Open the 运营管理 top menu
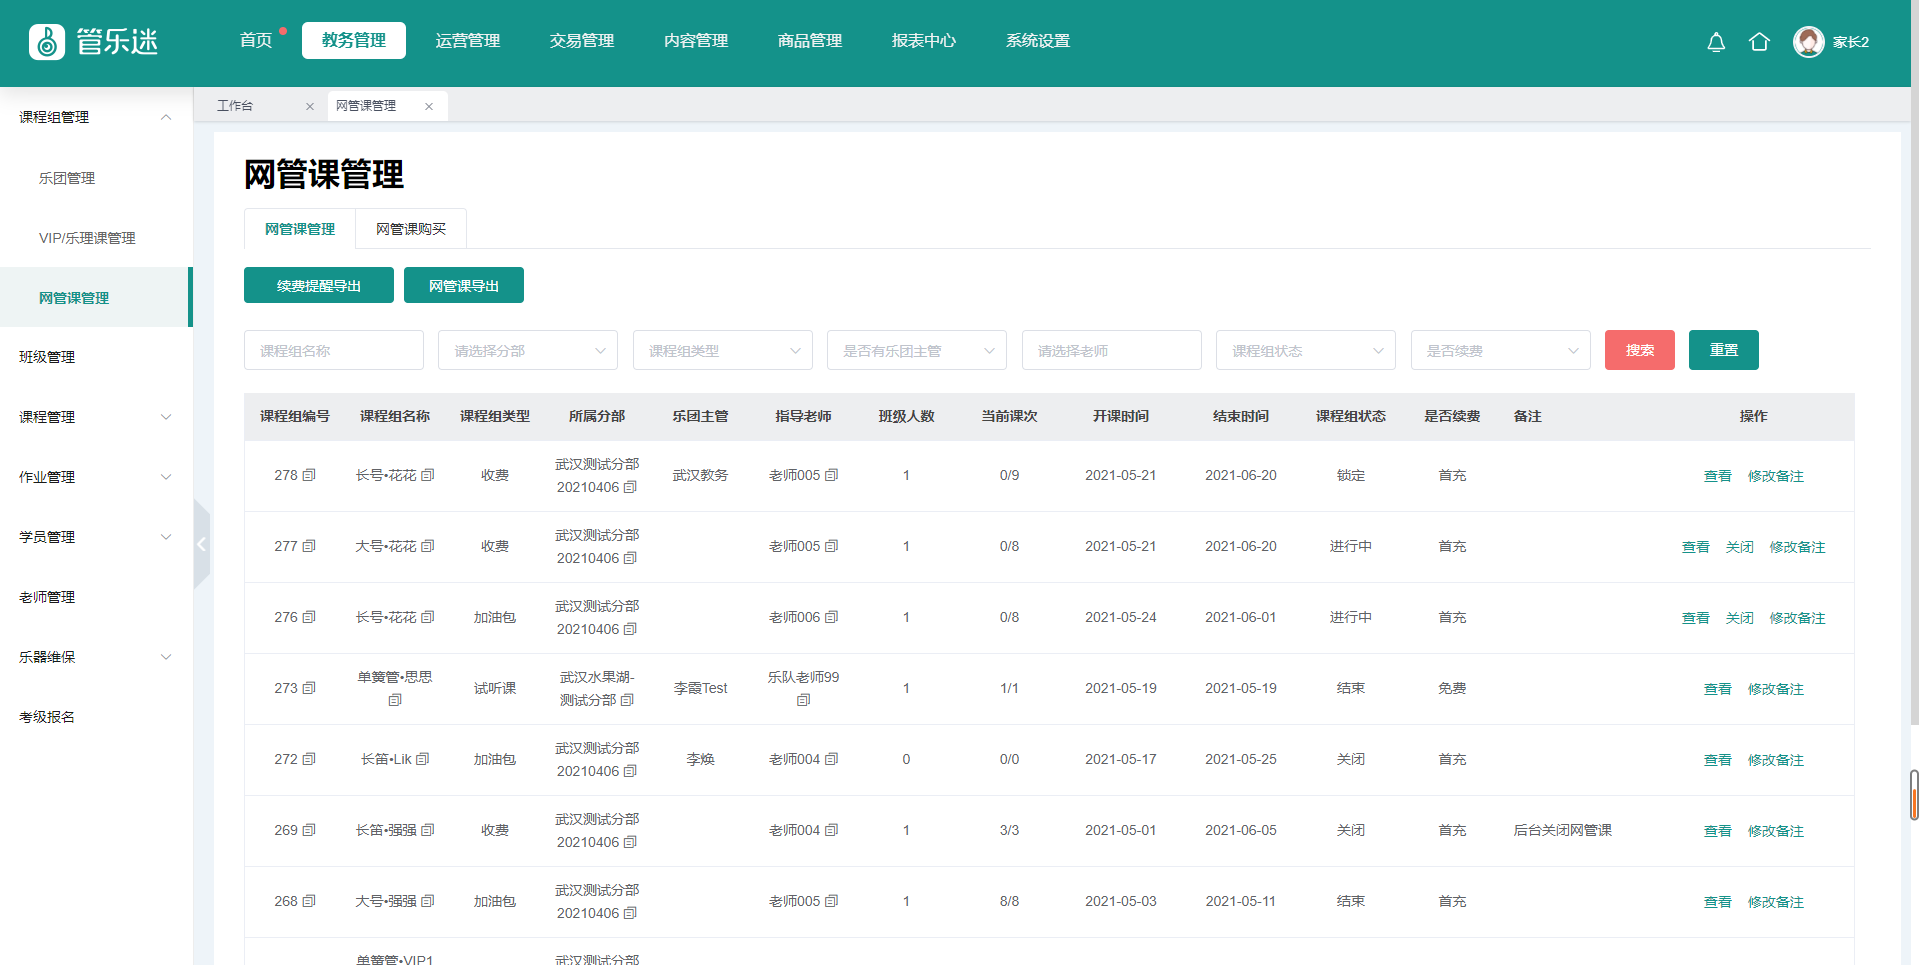The image size is (1919, 965). tap(467, 41)
